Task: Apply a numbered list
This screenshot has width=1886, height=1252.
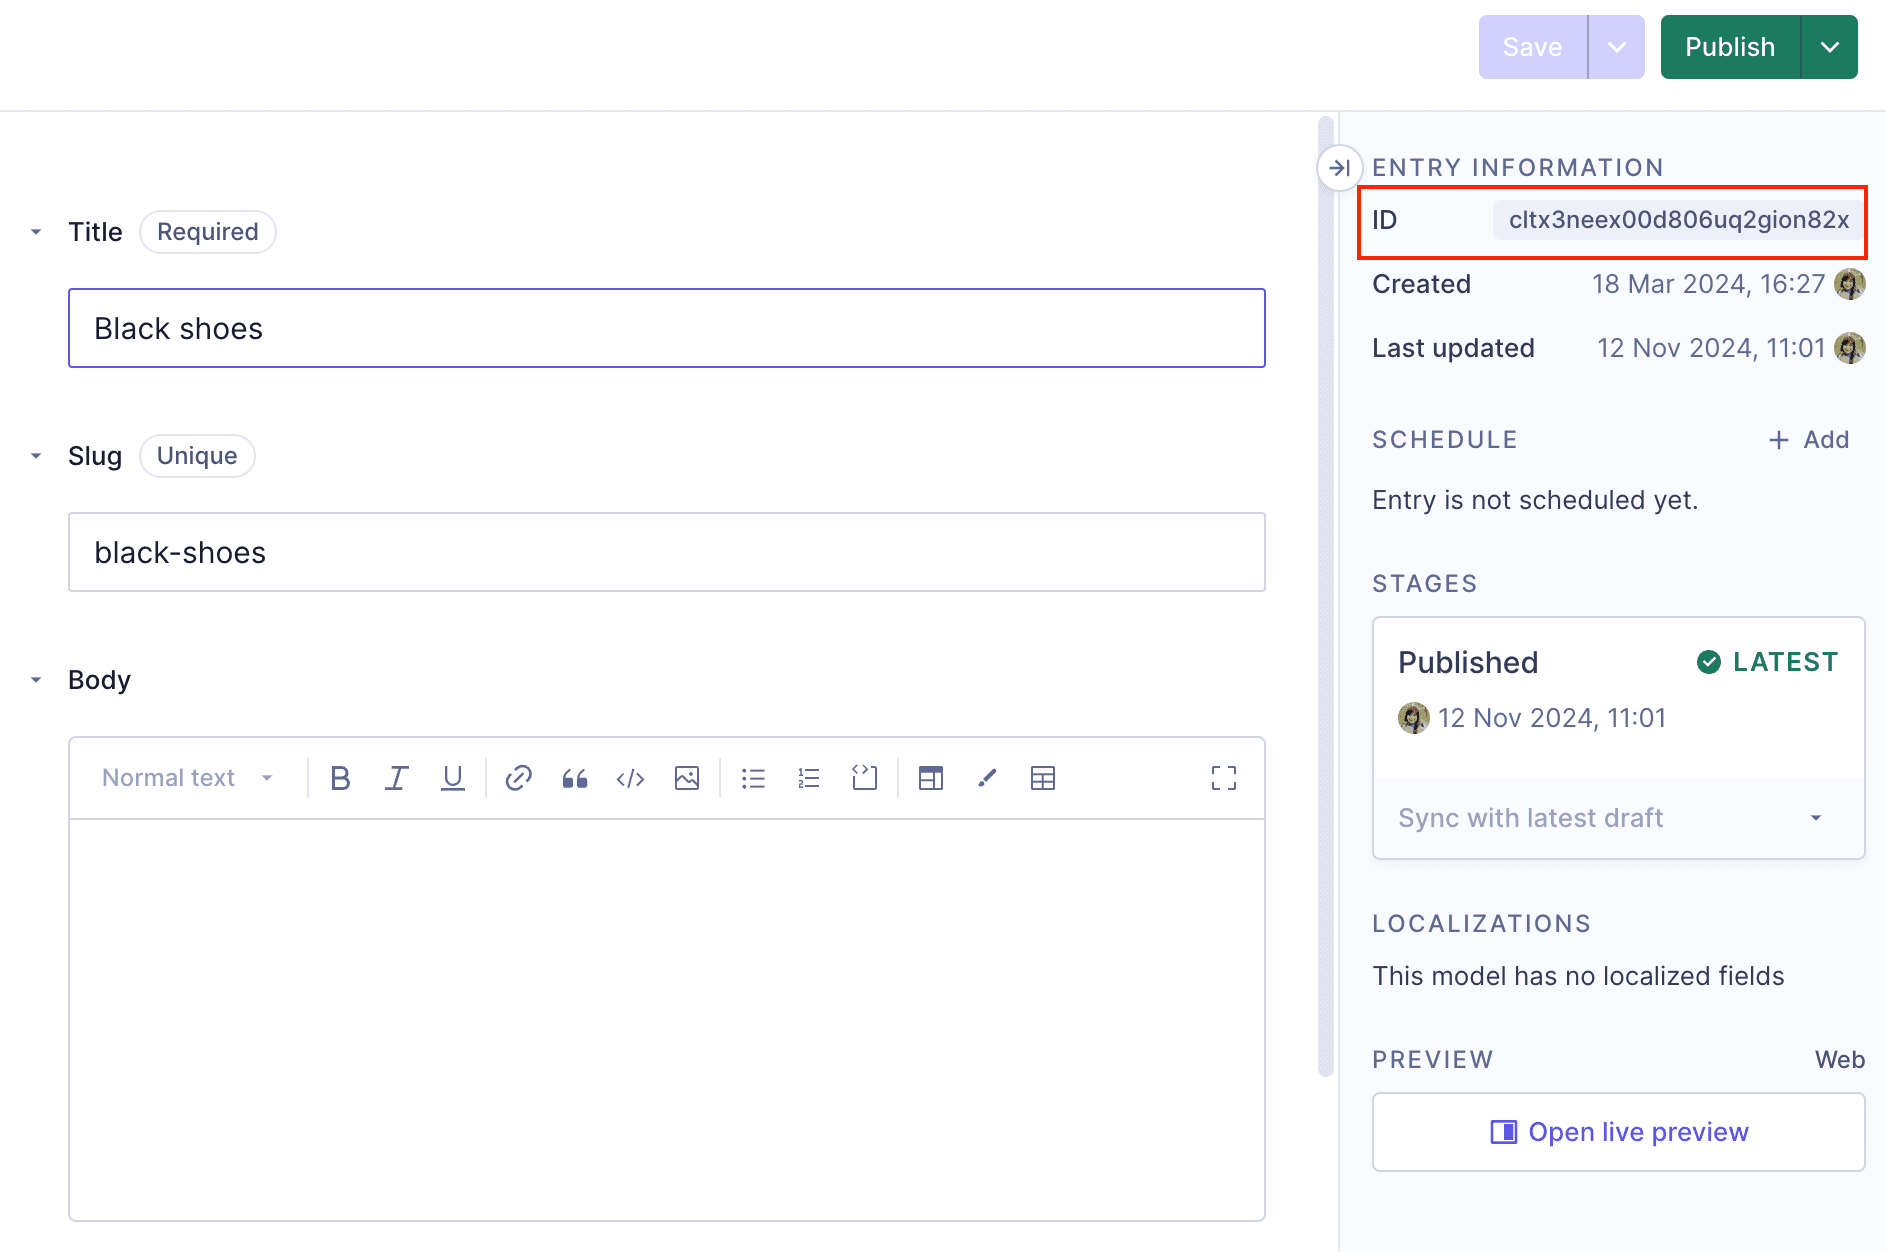Action: click(808, 777)
